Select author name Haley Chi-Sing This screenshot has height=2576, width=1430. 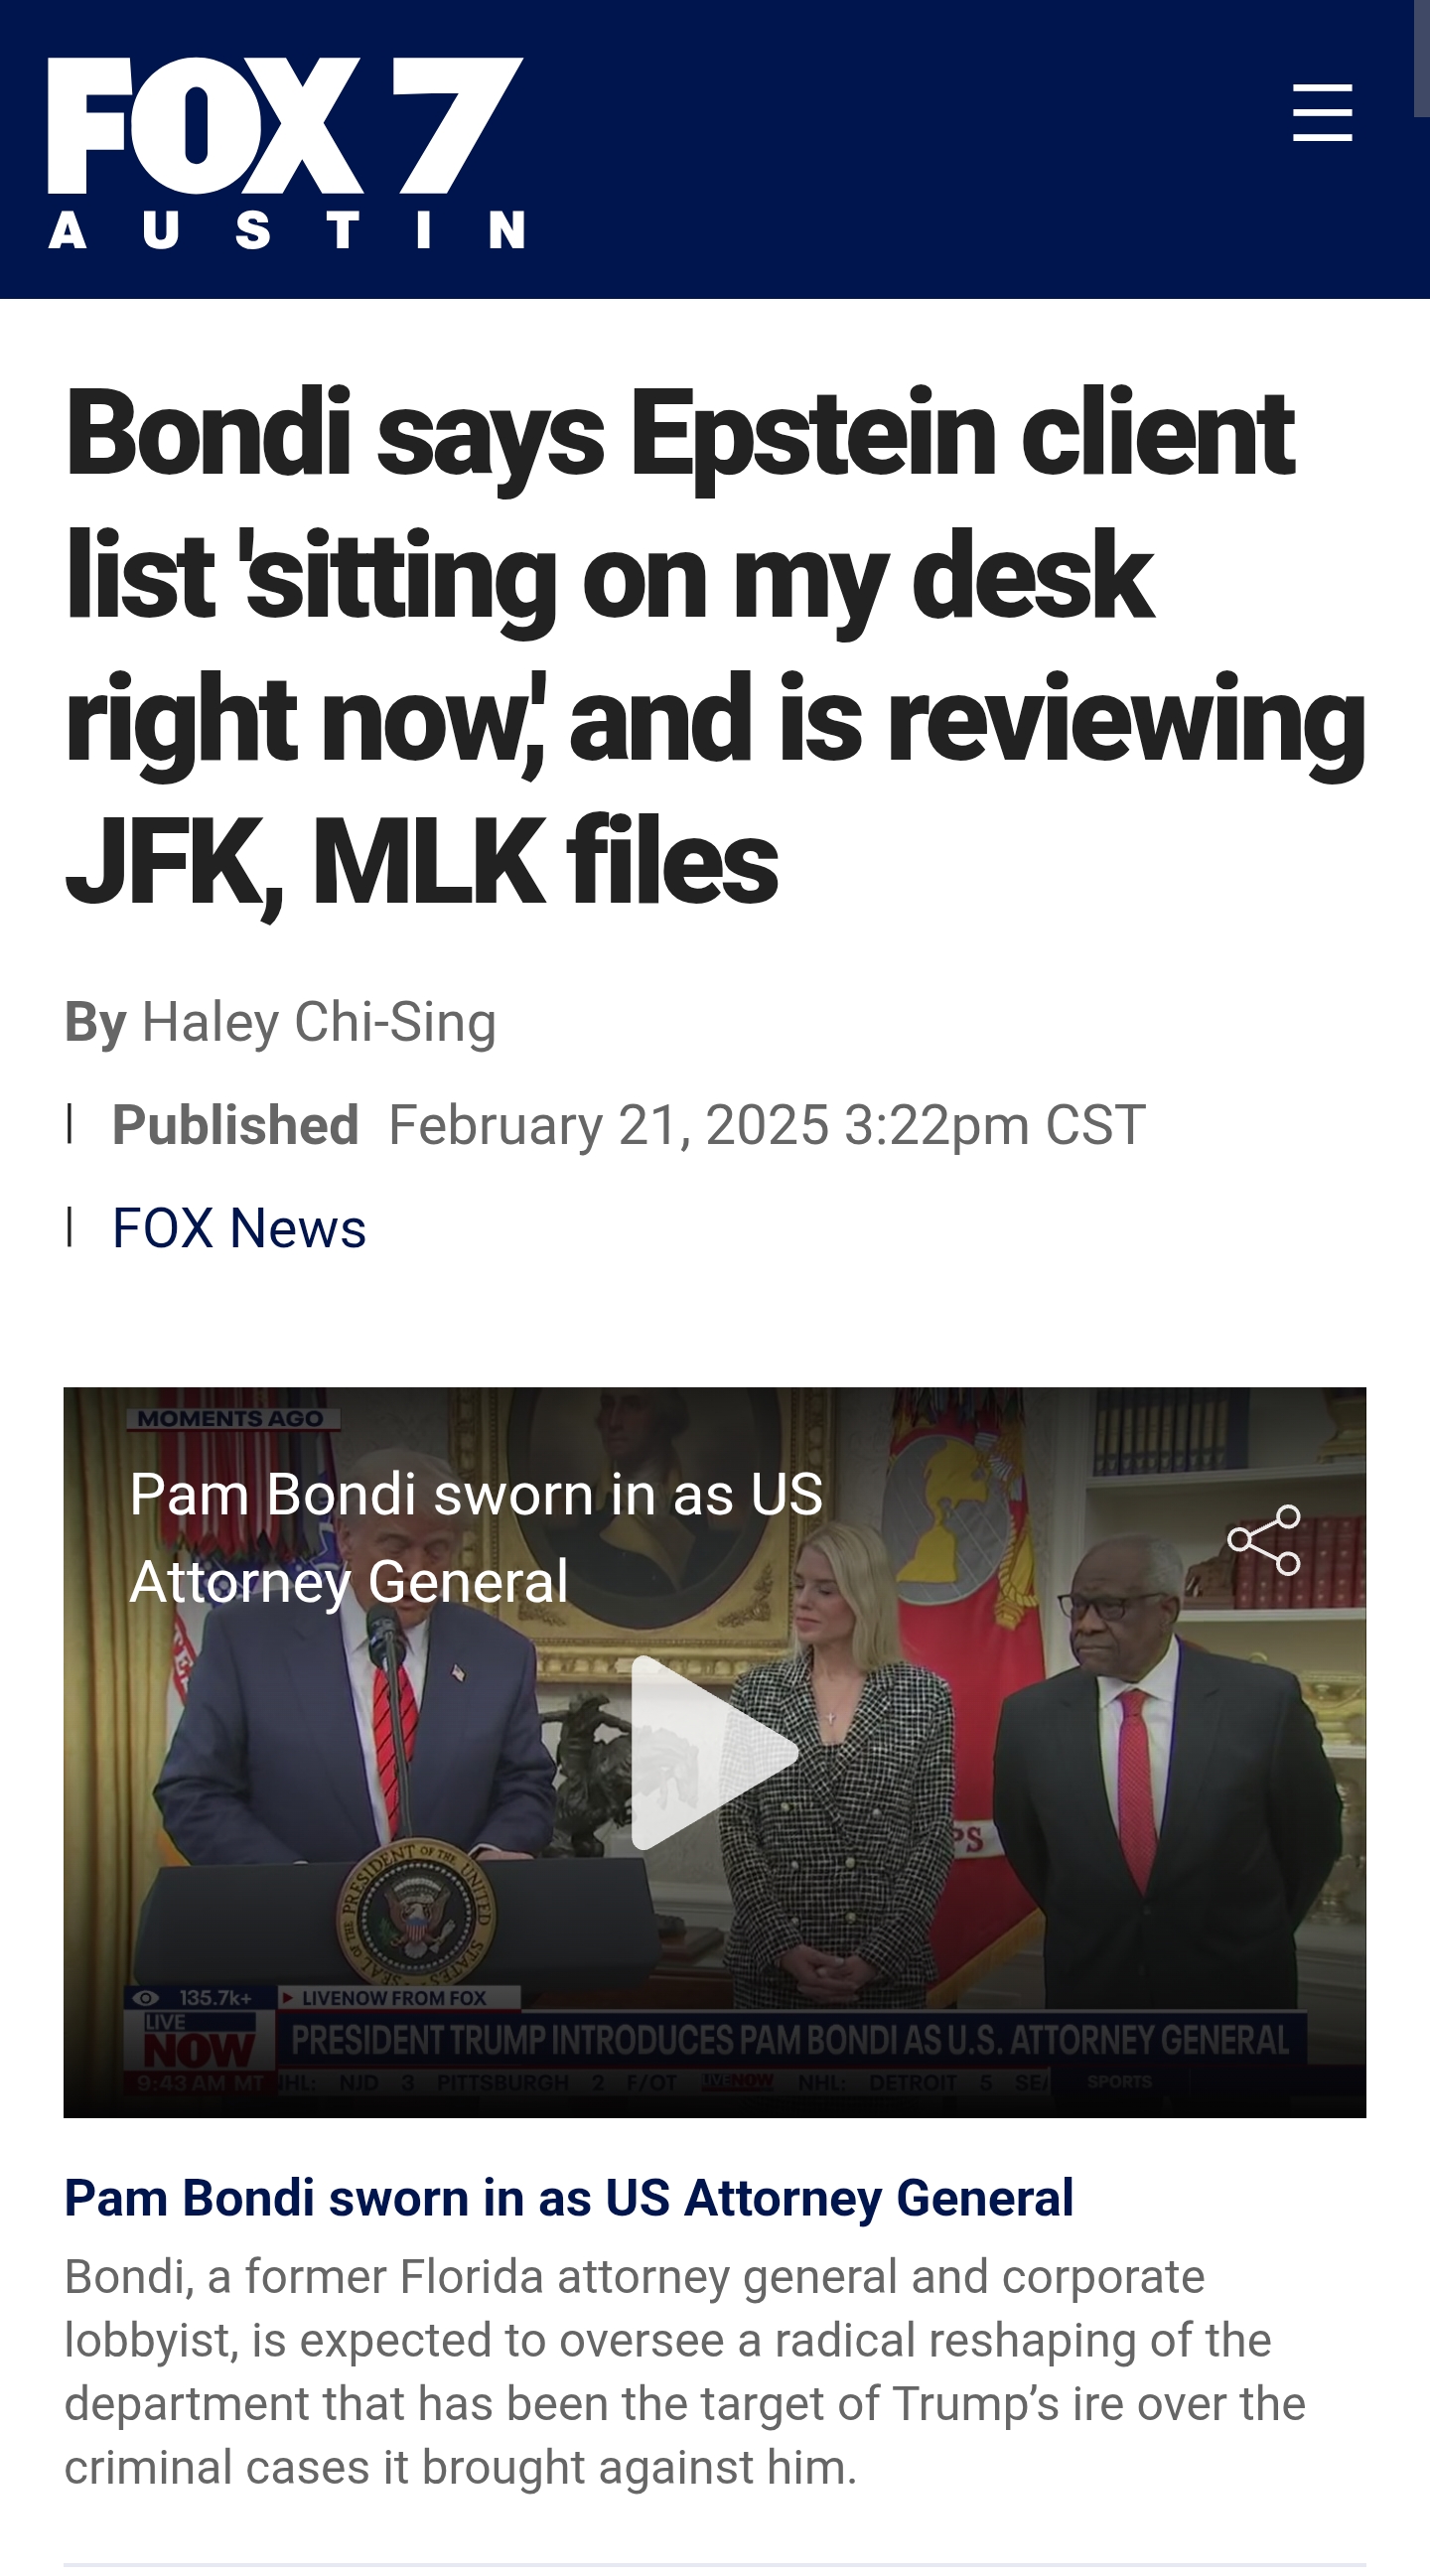pos(319,1022)
